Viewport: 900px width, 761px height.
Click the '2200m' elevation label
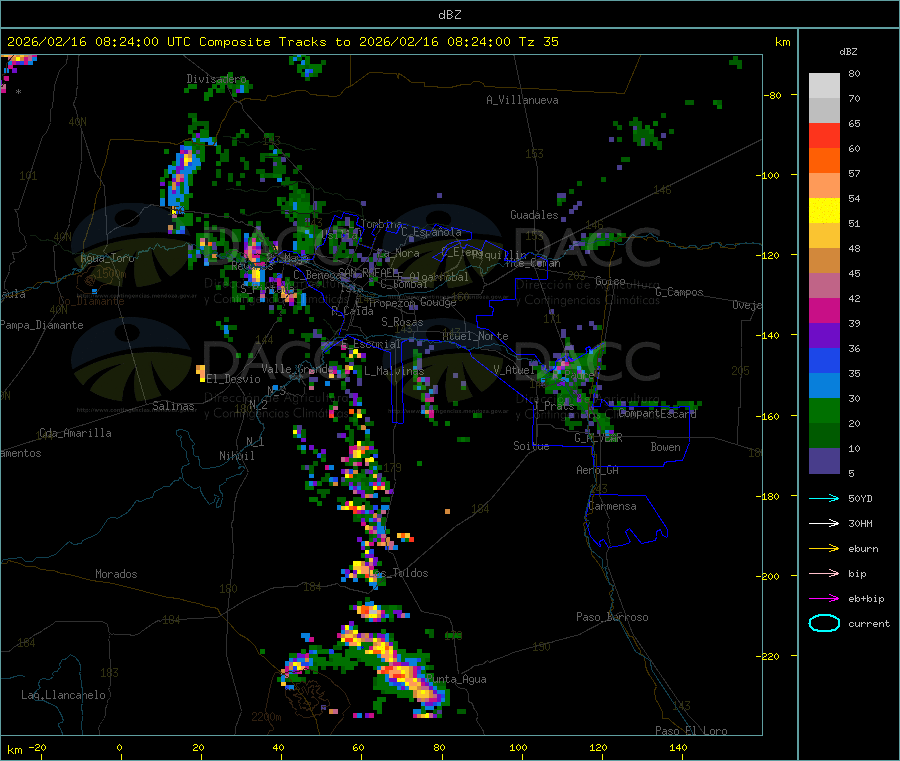click(x=266, y=717)
